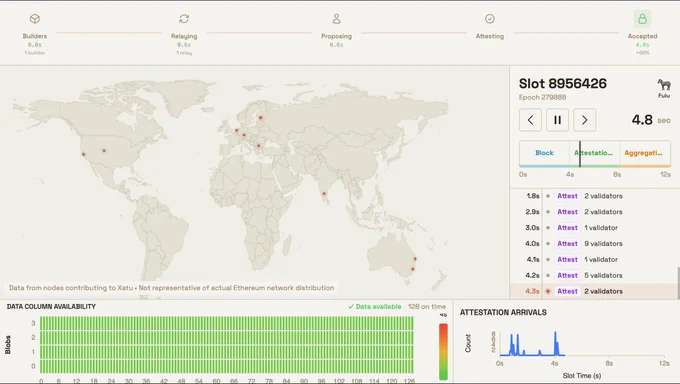680x384 pixels.
Task: Click the Builders cube icon
Action: pyautogui.click(x=35, y=19)
